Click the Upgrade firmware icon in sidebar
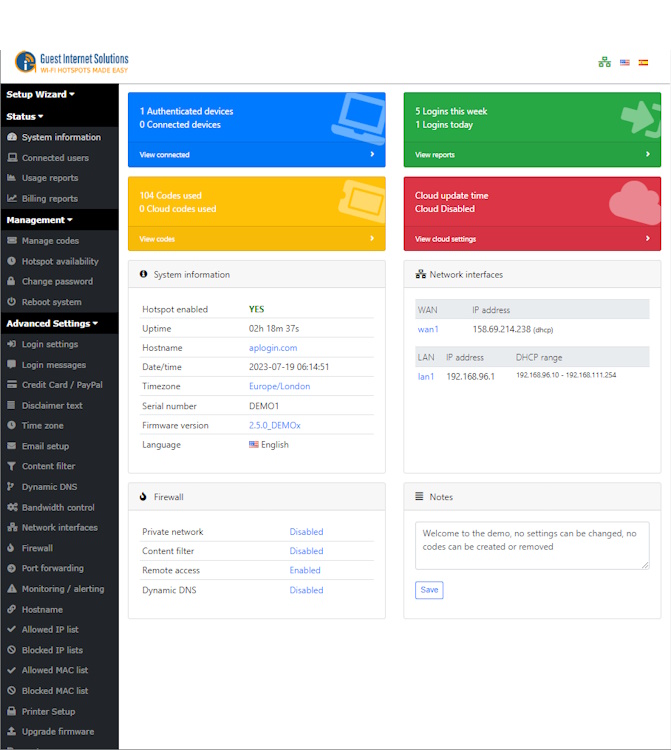The width and height of the screenshot is (671, 750). [x=12, y=732]
